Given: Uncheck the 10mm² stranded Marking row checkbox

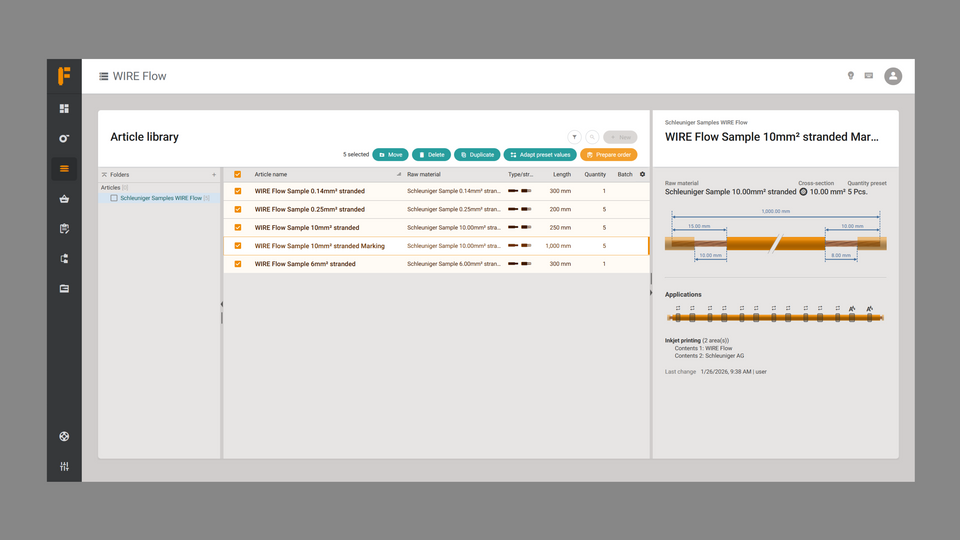Looking at the screenshot, I should tap(238, 246).
